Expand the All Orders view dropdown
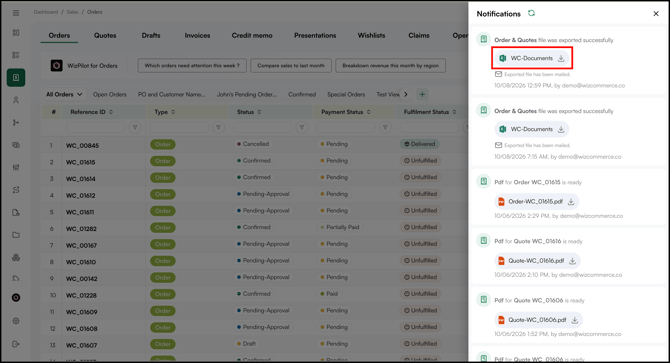The width and height of the screenshot is (670, 363). [x=64, y=94]
